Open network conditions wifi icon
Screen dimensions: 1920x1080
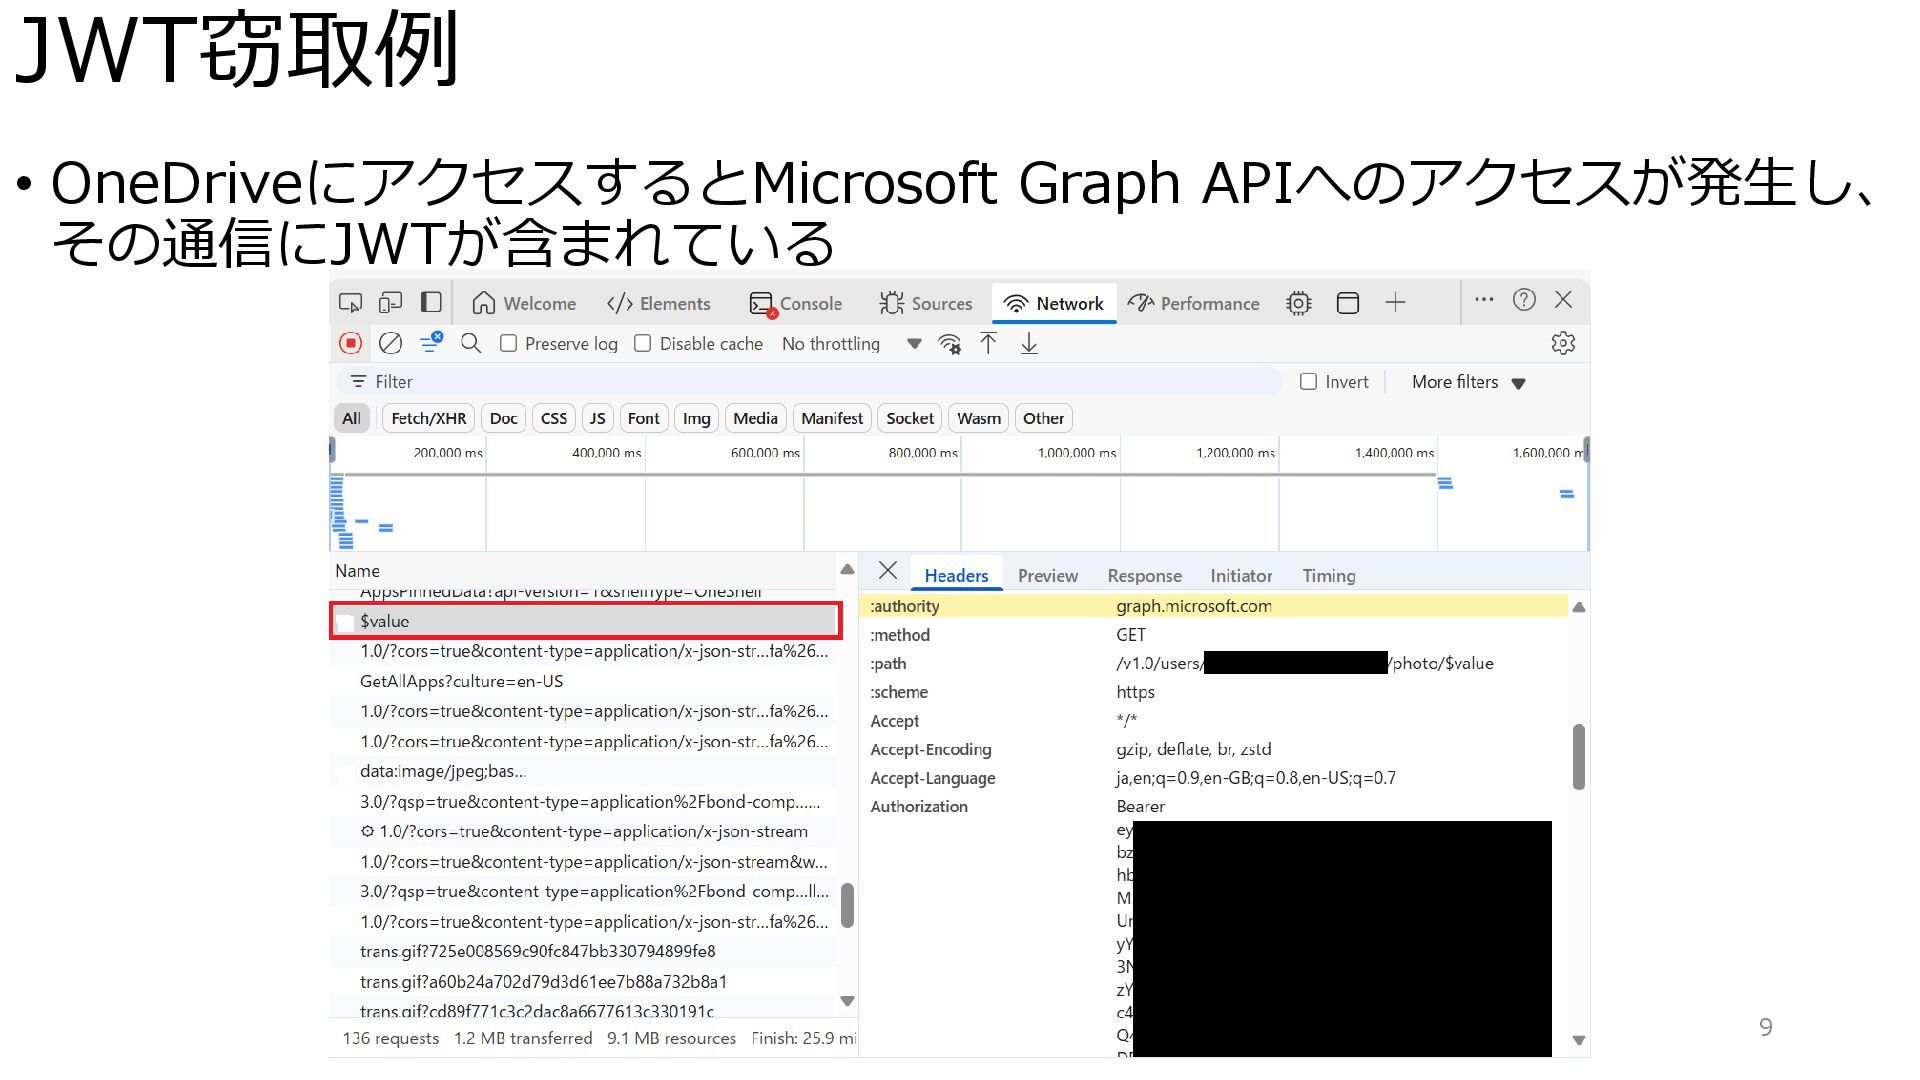click(x=949, y=344)
